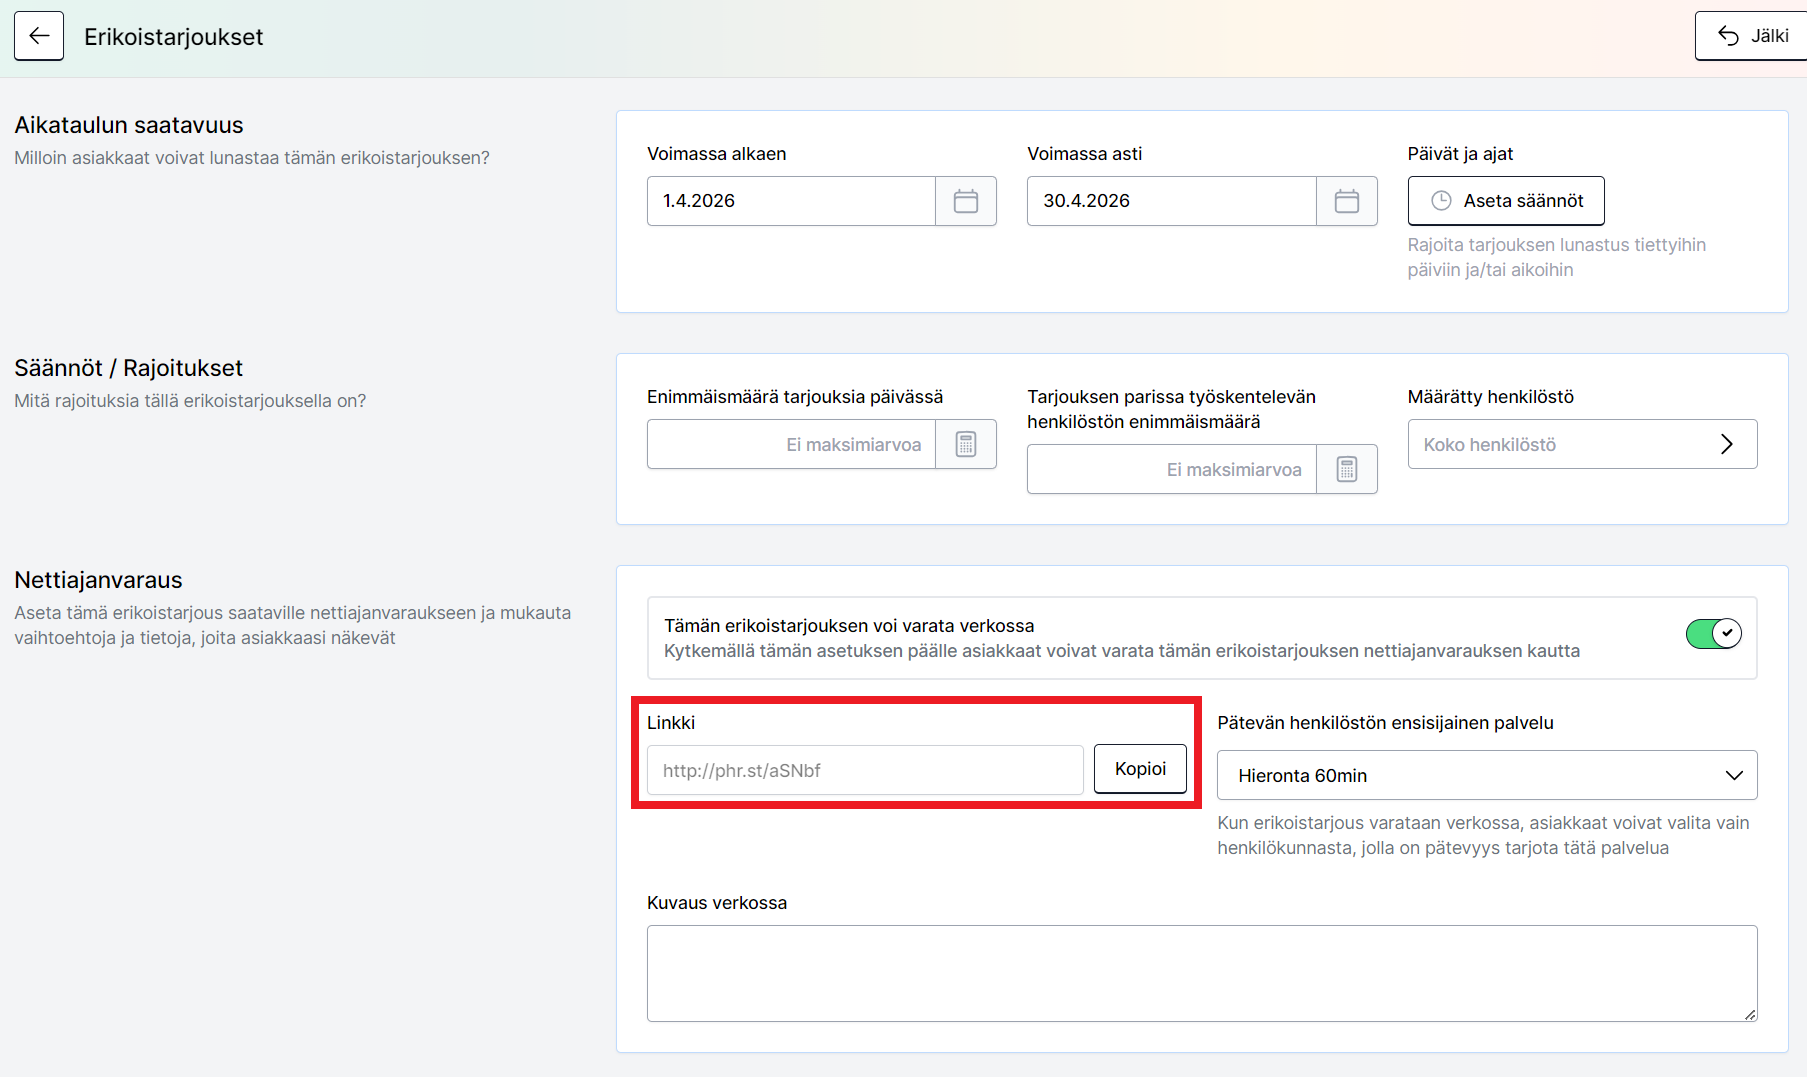The height and width of the screenshot is (1077, 1807).
Task: Click the calculator icon beside Enimmäismäärä tarjouksia päivässä
Action: pos(965,444)
